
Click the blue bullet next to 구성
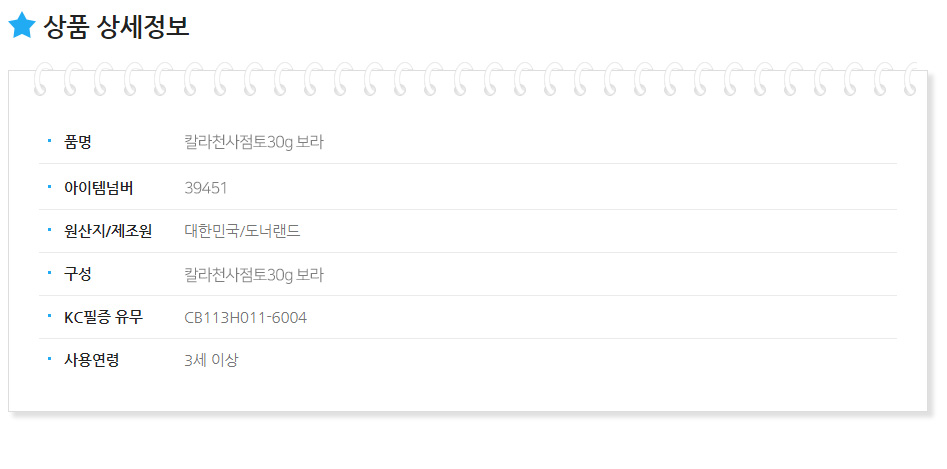pos(49,273)
